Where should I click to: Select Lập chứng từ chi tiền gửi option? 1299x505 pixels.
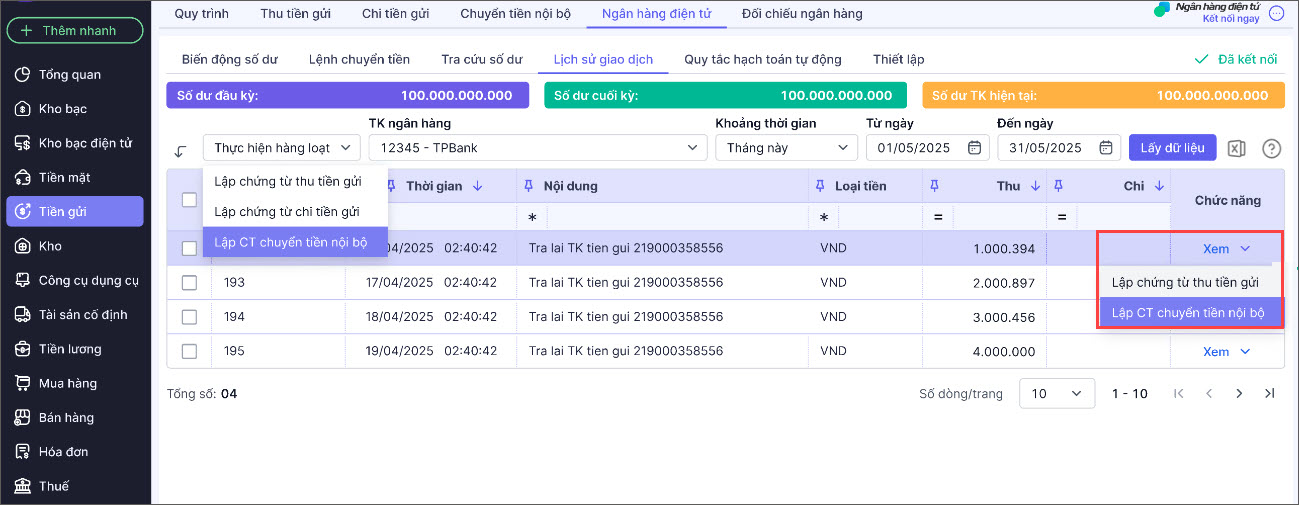pos(286,212)
